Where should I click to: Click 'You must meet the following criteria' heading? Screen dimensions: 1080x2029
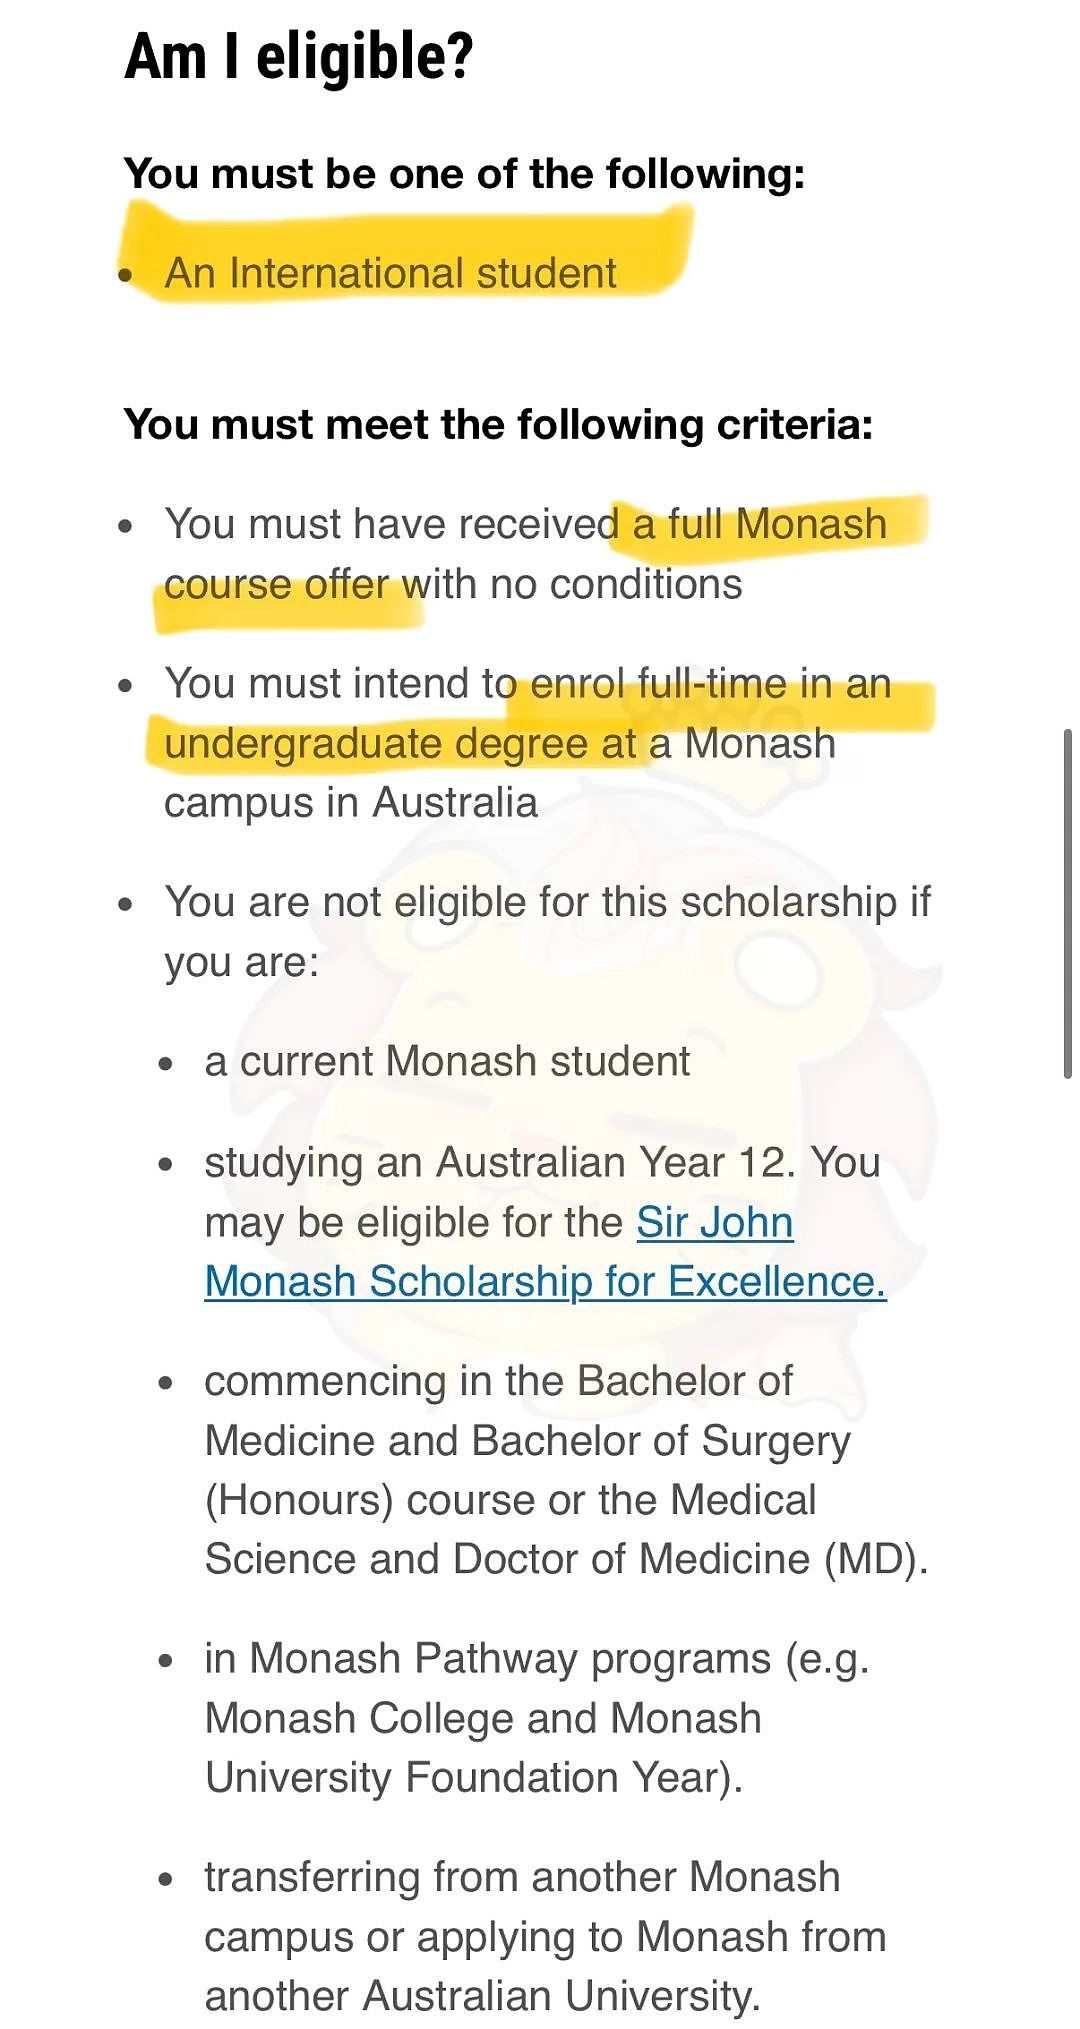click(x=499, y=424)
